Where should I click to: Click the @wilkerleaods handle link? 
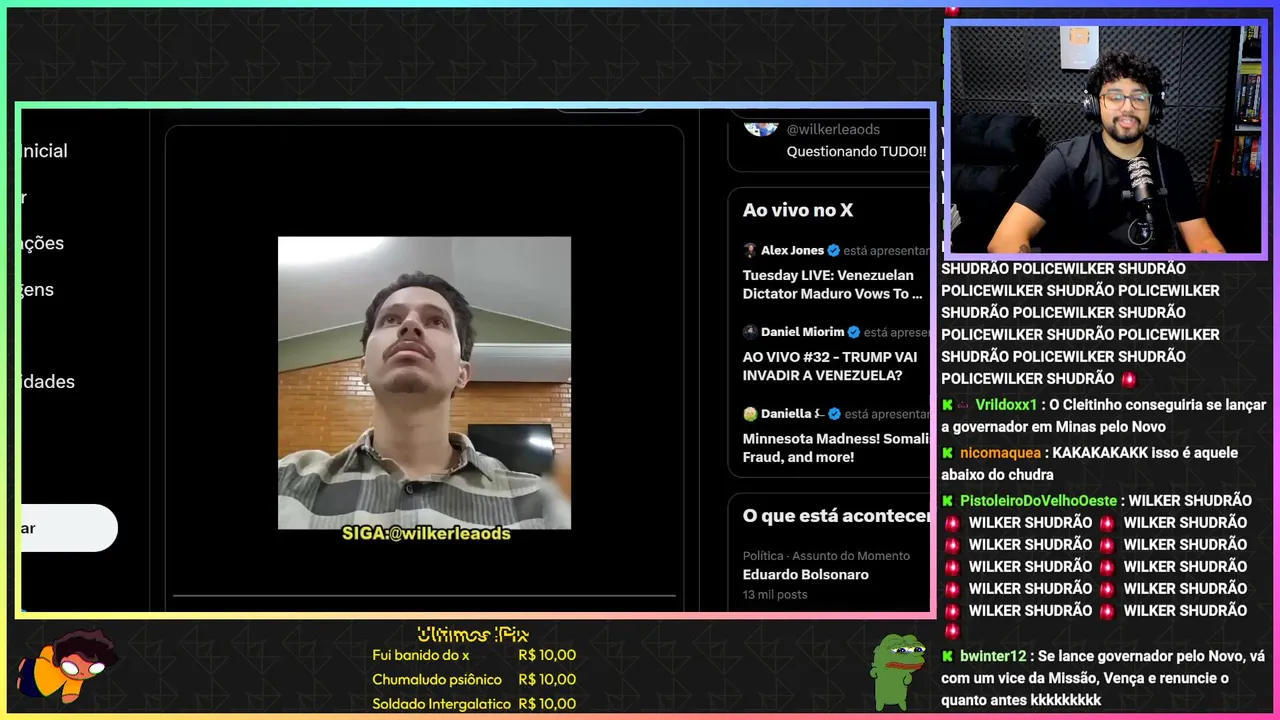pyautogui.click(x=833, y=129)
